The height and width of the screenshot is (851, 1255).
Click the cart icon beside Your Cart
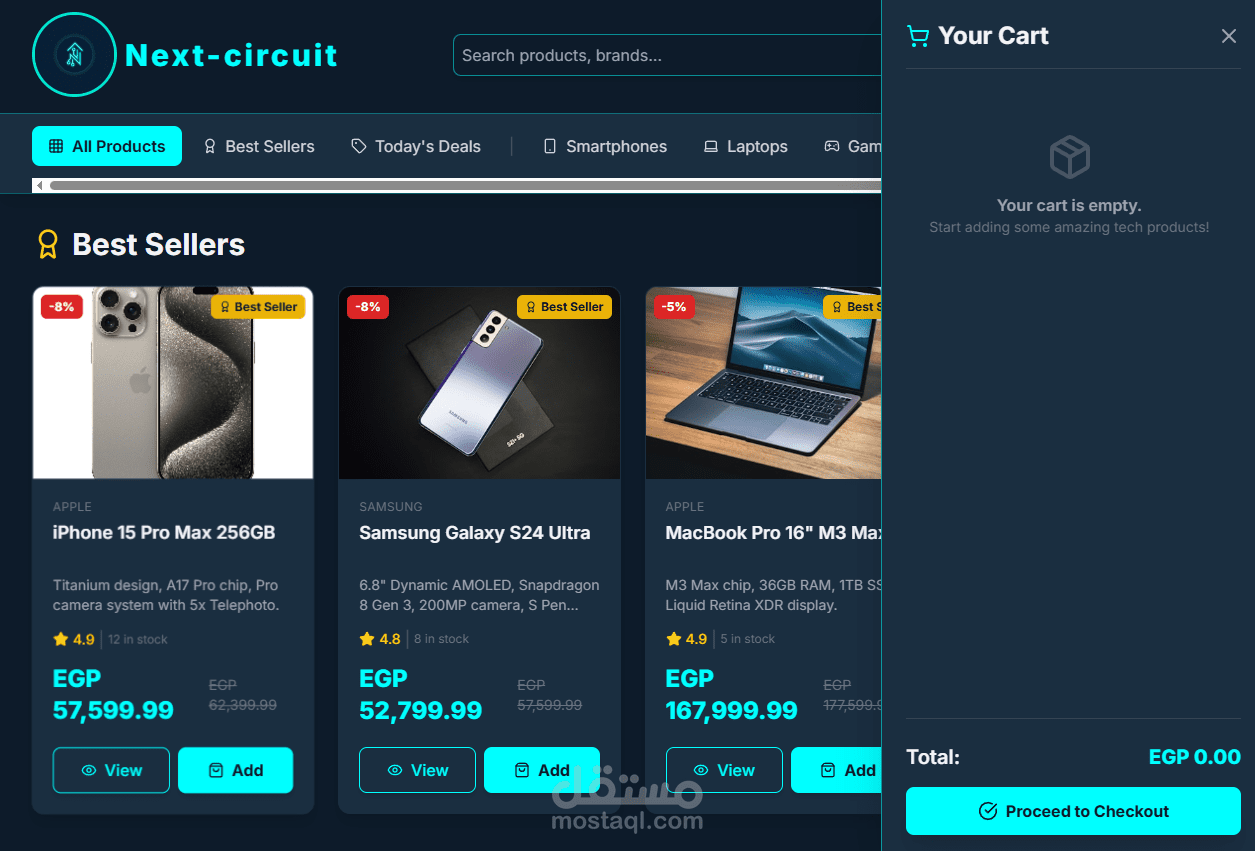pyautogui.click(x=917, y=36)
